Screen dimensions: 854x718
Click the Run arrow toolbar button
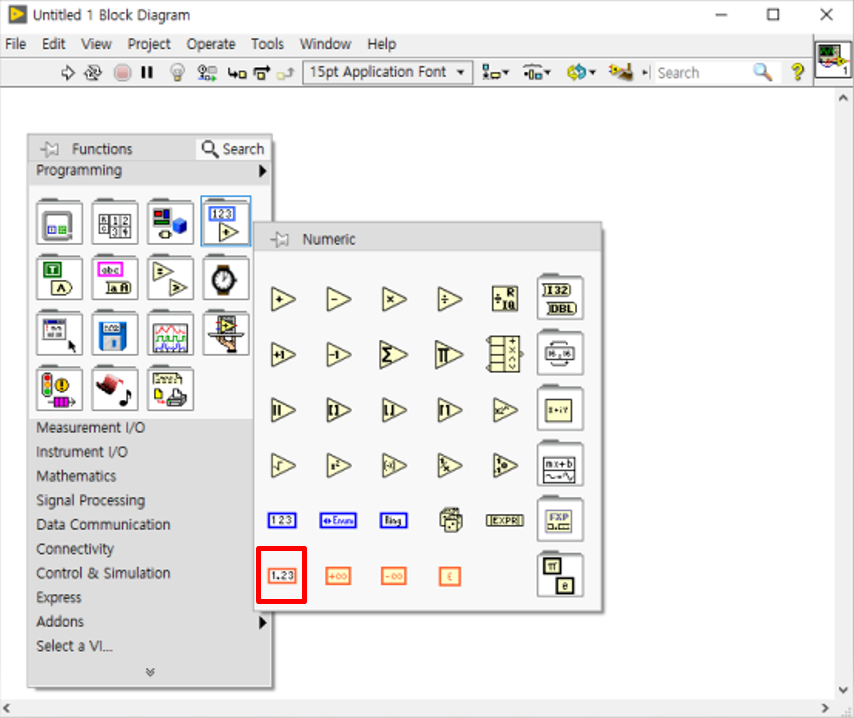click(68, 72)
